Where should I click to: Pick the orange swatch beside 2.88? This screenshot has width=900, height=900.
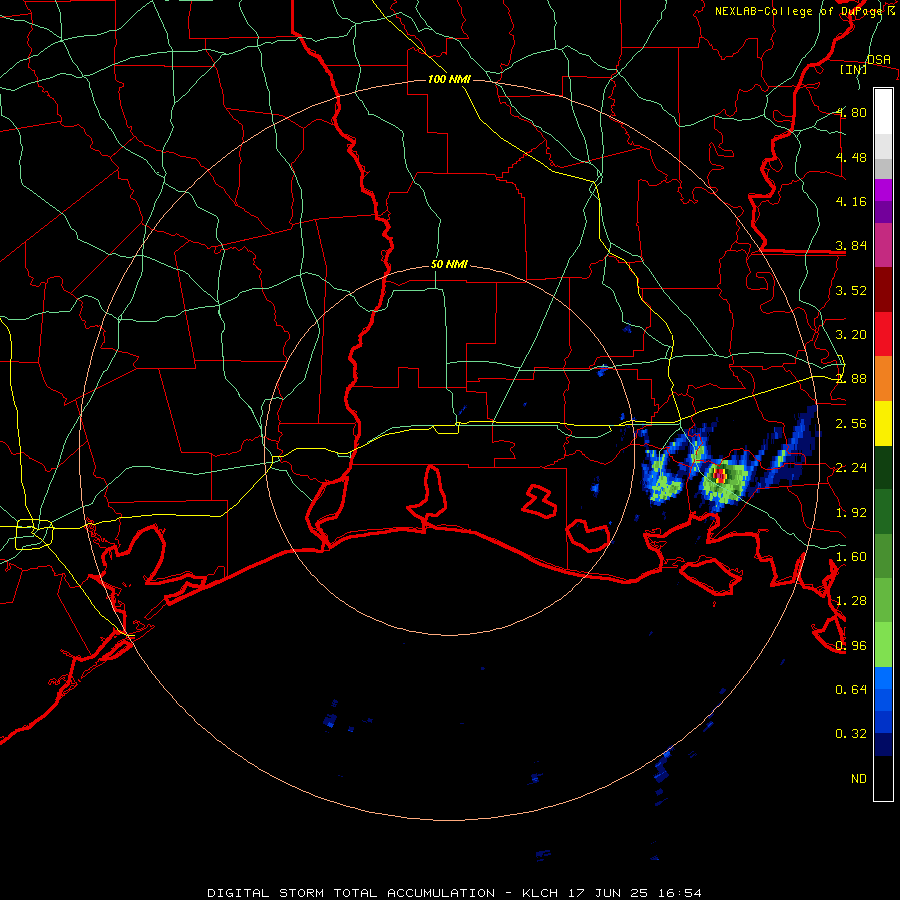coord(883,379)
